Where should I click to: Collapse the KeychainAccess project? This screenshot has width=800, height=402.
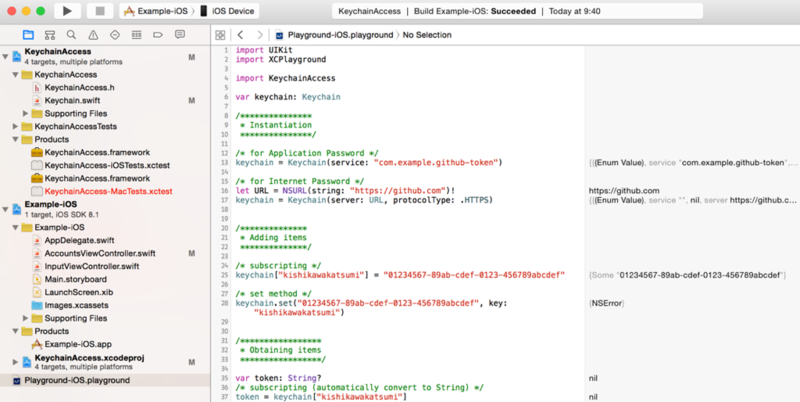pyautogui.click(x=5, y=56)
